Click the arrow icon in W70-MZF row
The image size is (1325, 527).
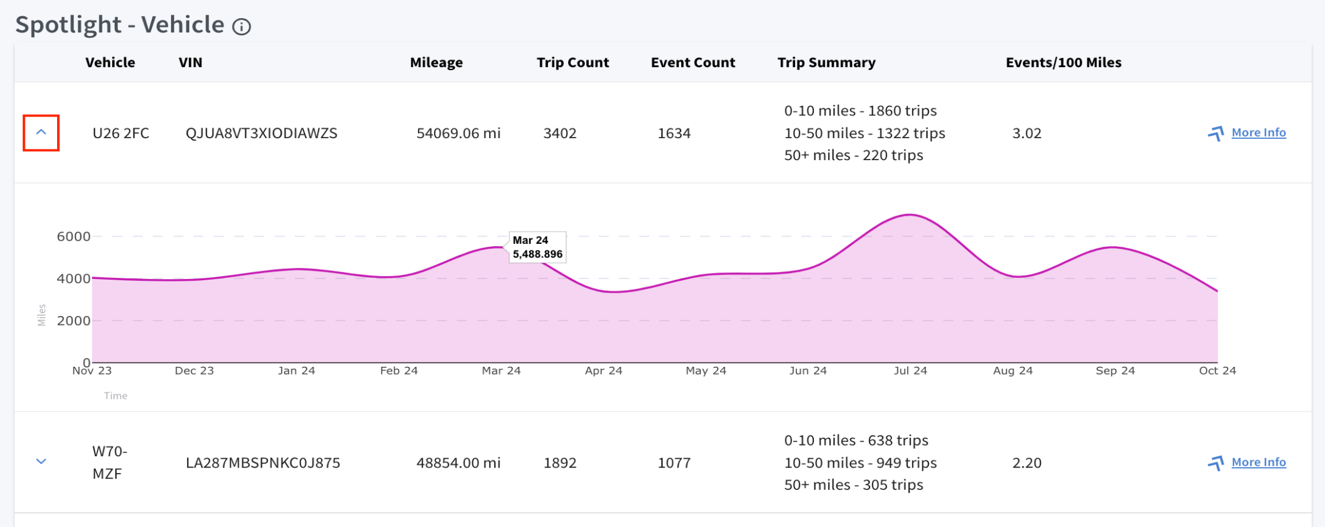pyautogui.click(x=1215, y=463)
